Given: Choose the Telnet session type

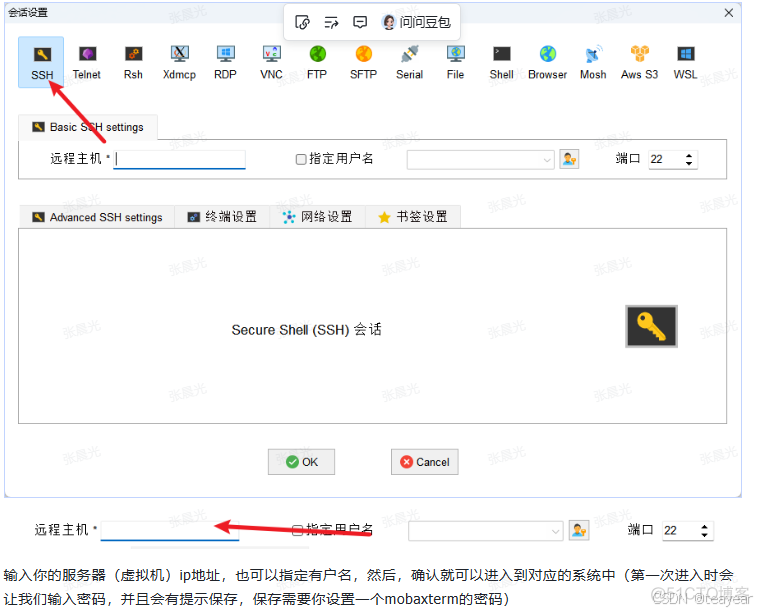Looking at the screenshot, I should (87, 62).
